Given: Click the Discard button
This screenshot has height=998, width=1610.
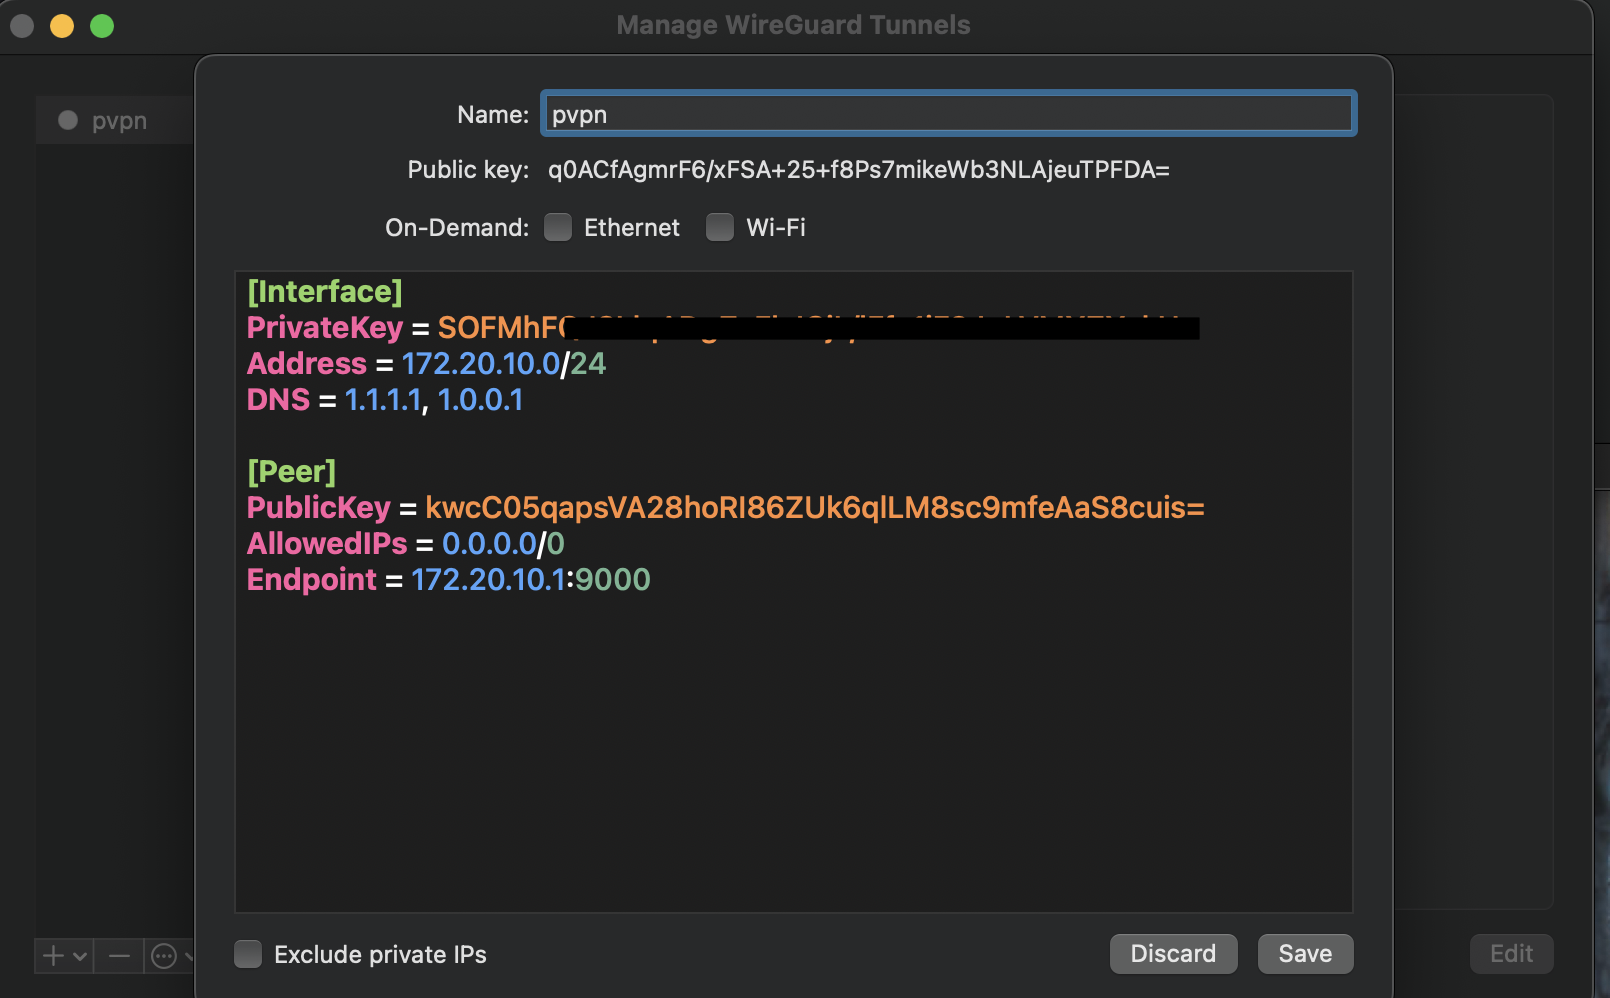Looking at the screenshot, I should coord(1173,953).
